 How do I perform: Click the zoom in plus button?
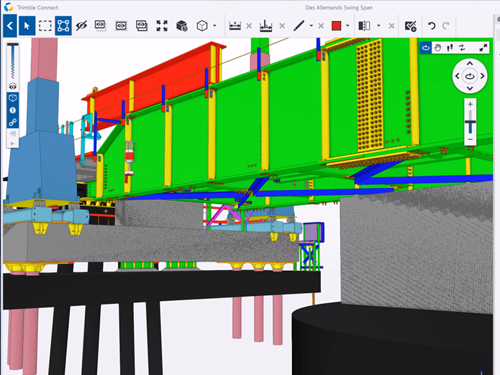pyautogui.click(x=470, y=104)
